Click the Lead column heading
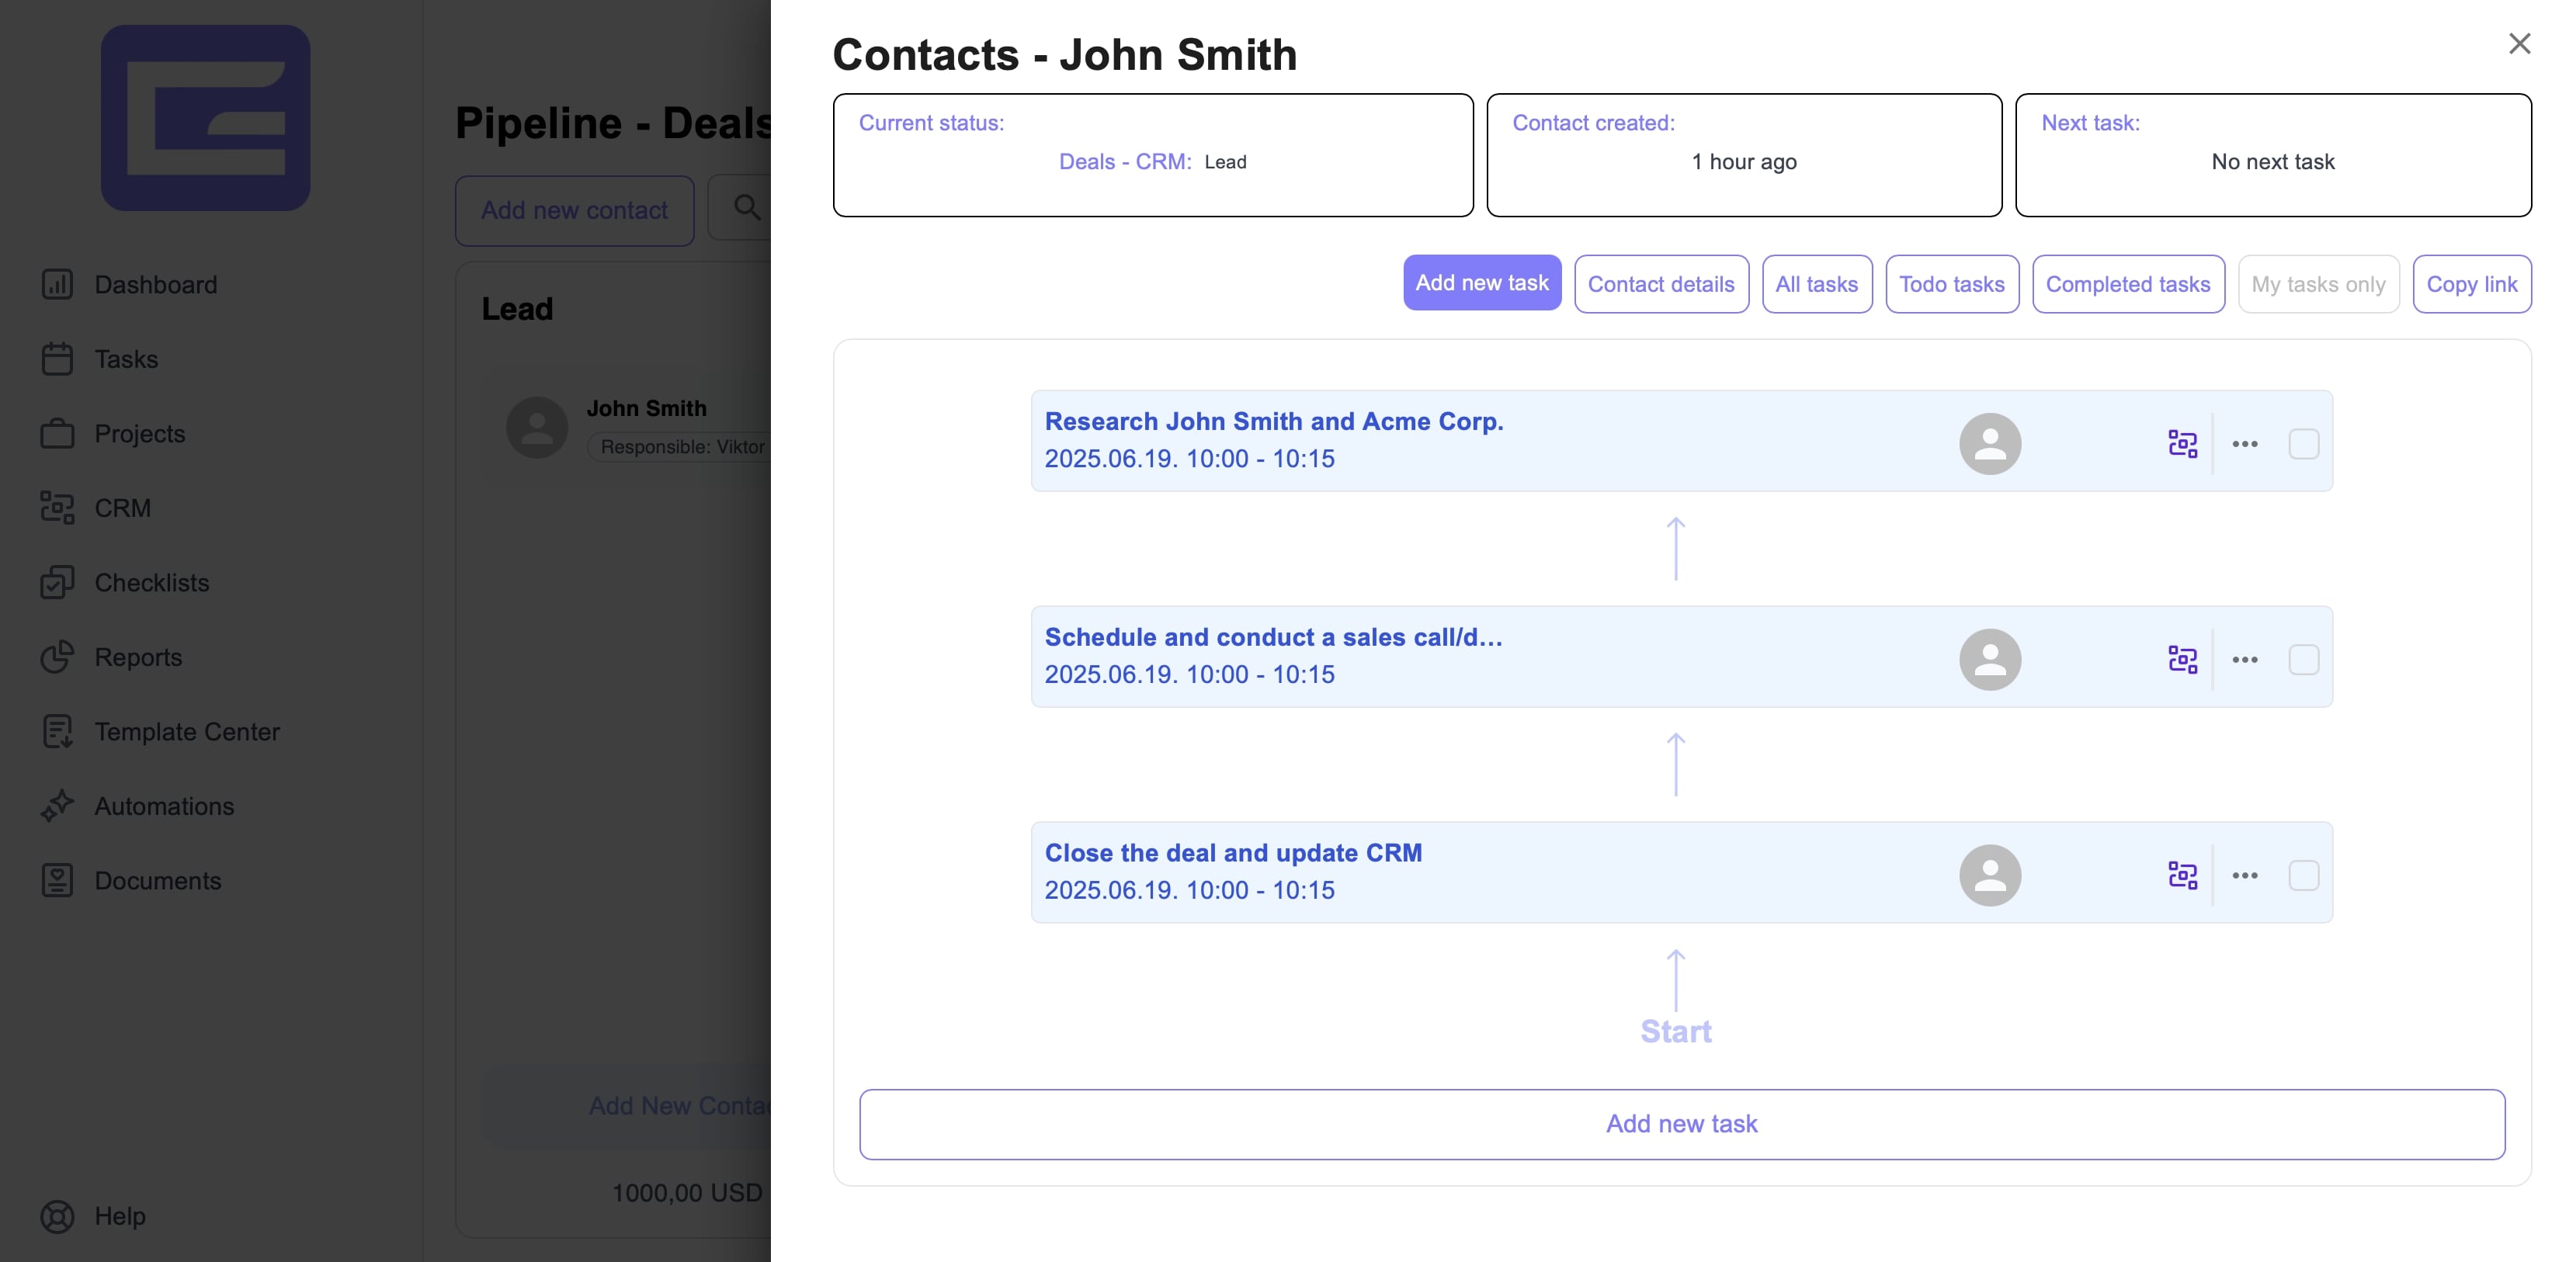 [517, 309]
